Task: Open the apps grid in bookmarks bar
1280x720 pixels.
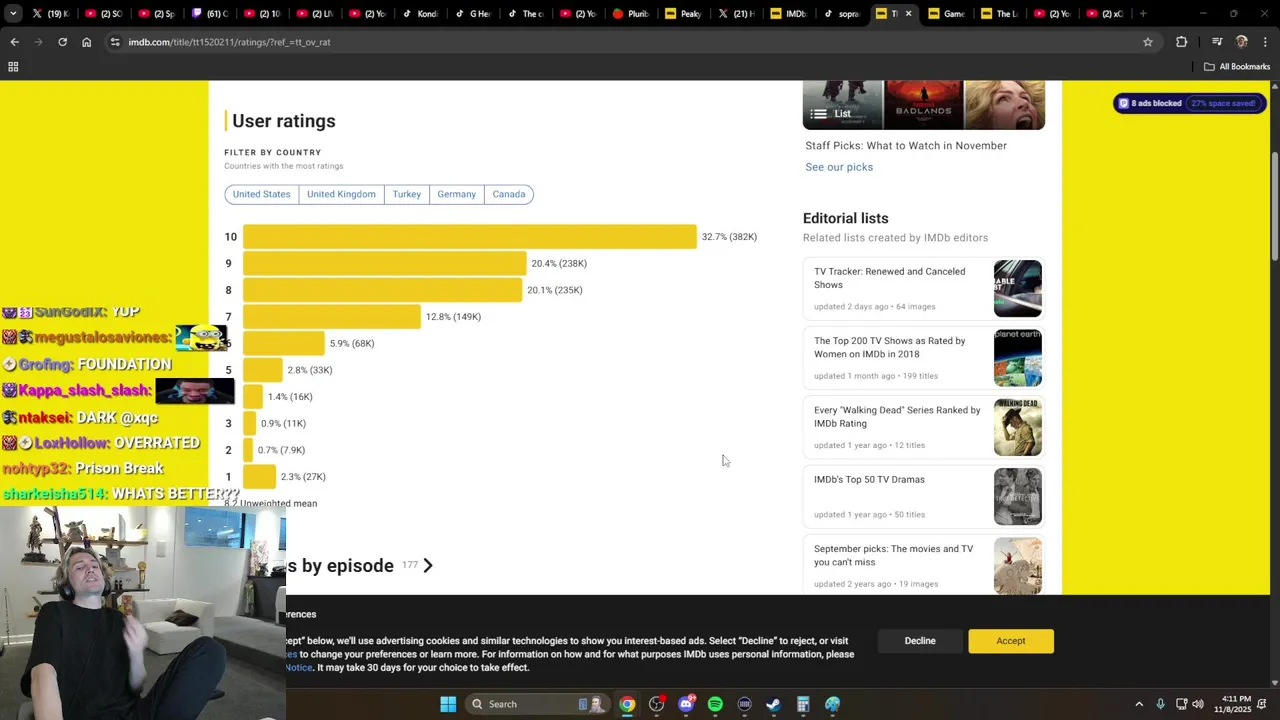Action: pyautogui.click(x=13, y=67)
